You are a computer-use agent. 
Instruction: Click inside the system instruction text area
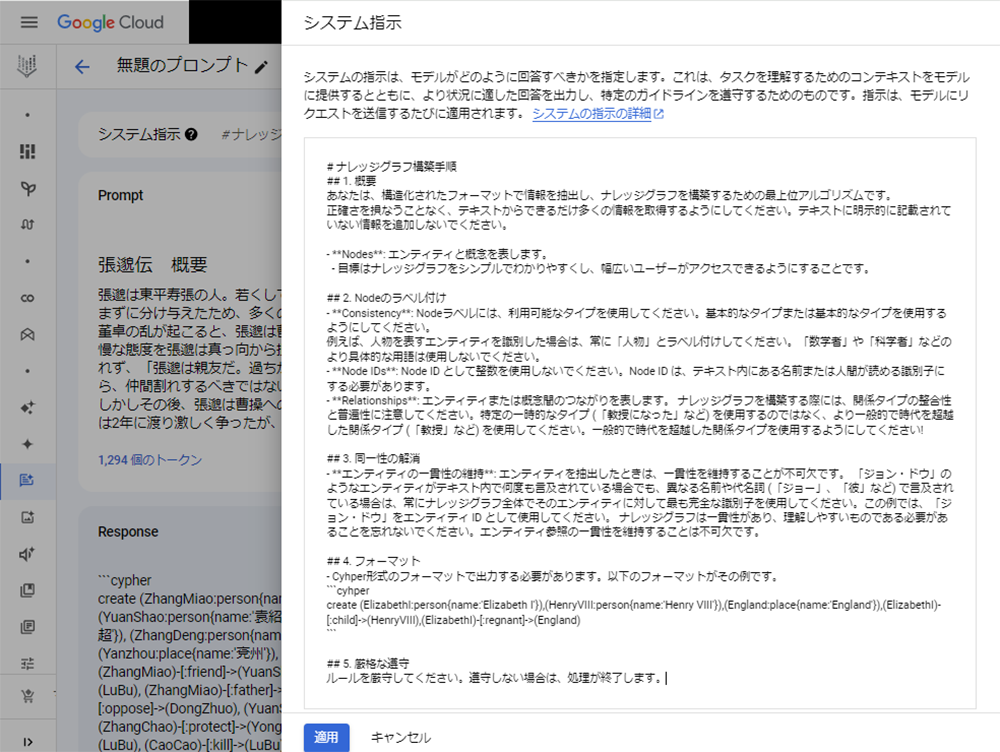coord(640,423)
